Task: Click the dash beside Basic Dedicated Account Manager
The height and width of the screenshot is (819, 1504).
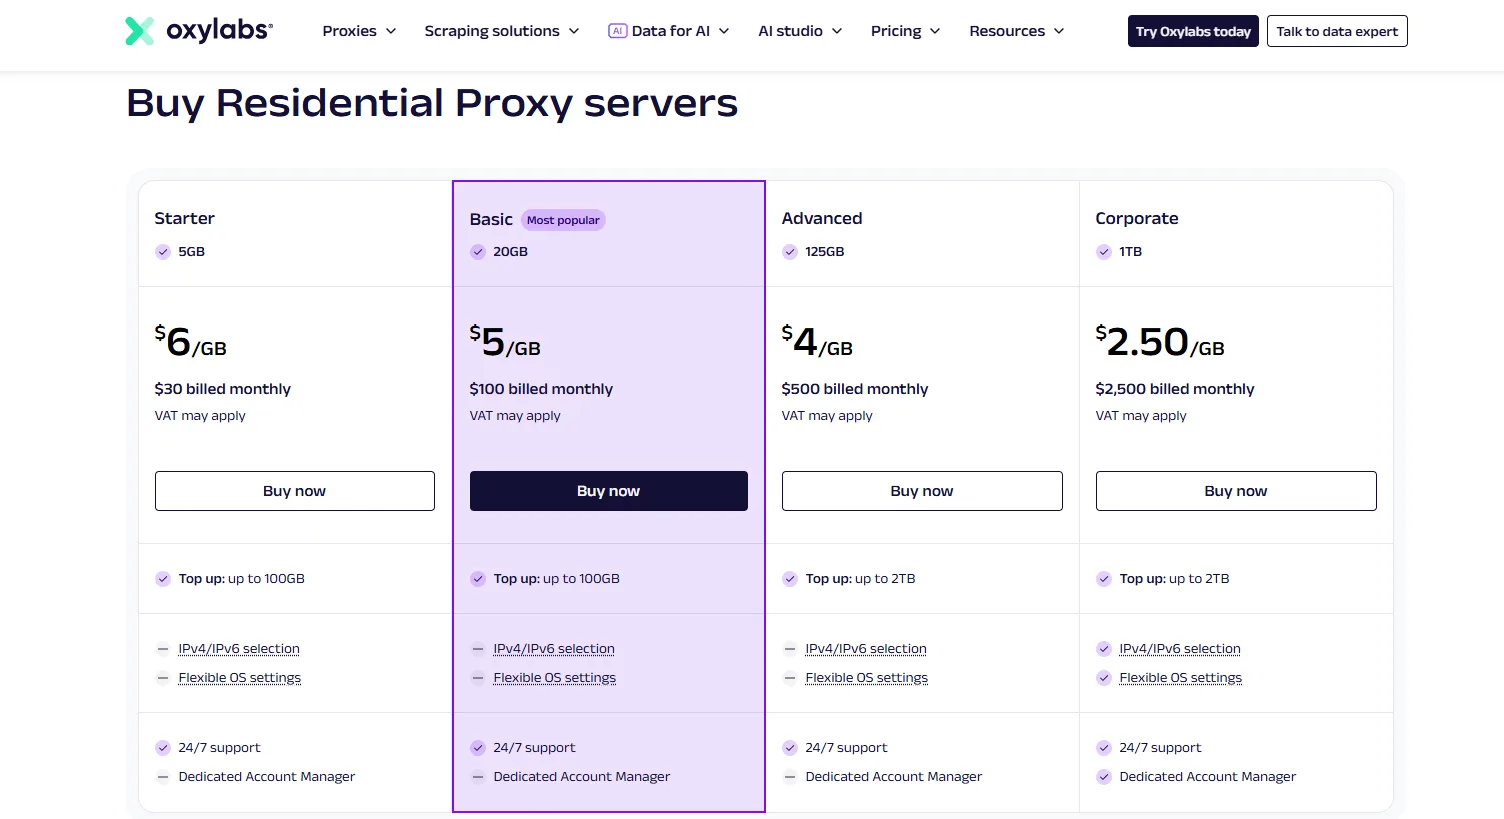Action: click(x=477, y=776)
